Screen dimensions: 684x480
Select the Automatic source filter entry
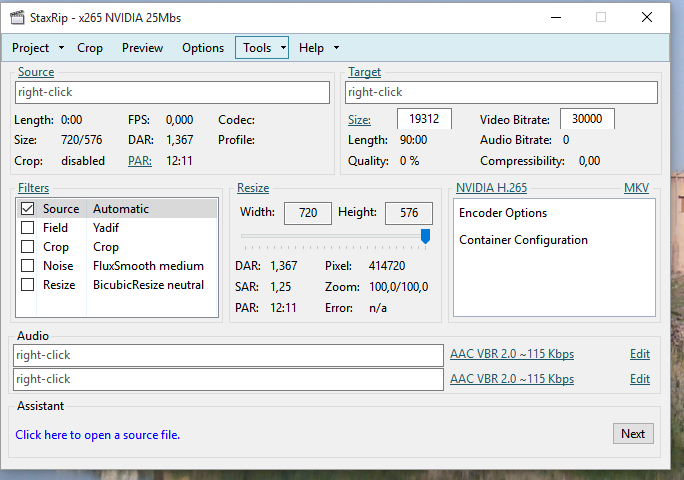121,209
